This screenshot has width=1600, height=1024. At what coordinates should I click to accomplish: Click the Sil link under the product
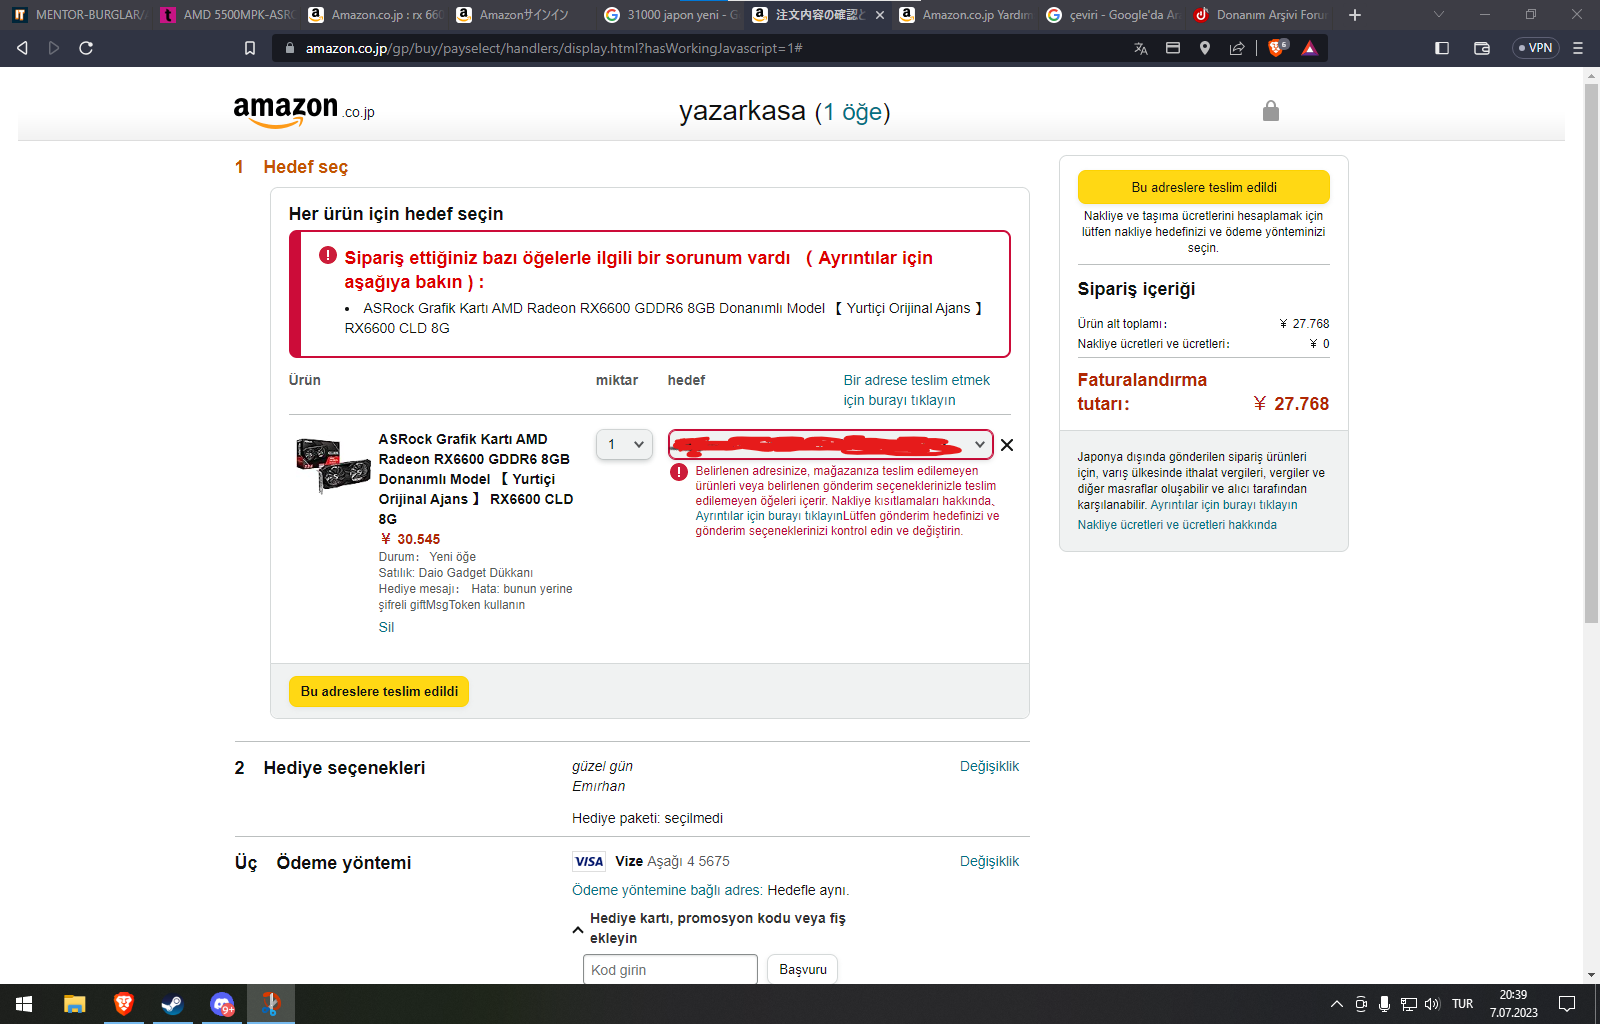click(x=386, y=628)
